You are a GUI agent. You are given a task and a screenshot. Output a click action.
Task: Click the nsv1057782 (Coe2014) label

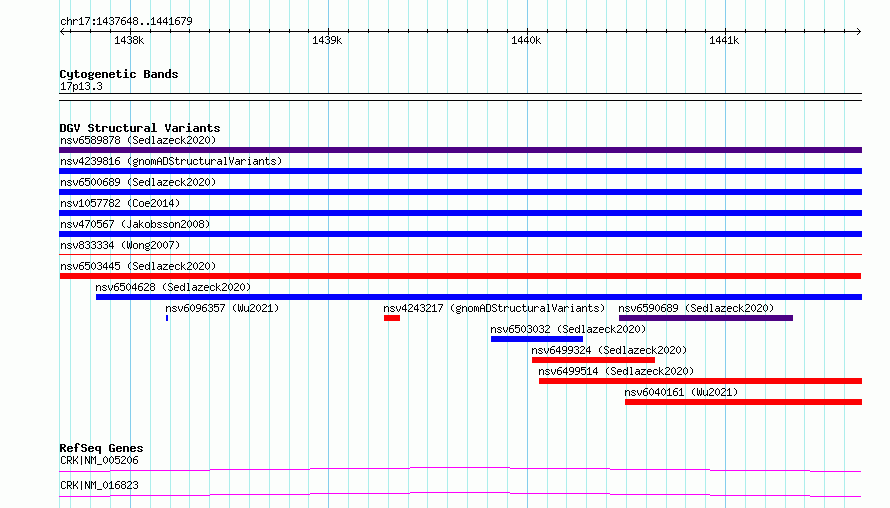[120, 203]
